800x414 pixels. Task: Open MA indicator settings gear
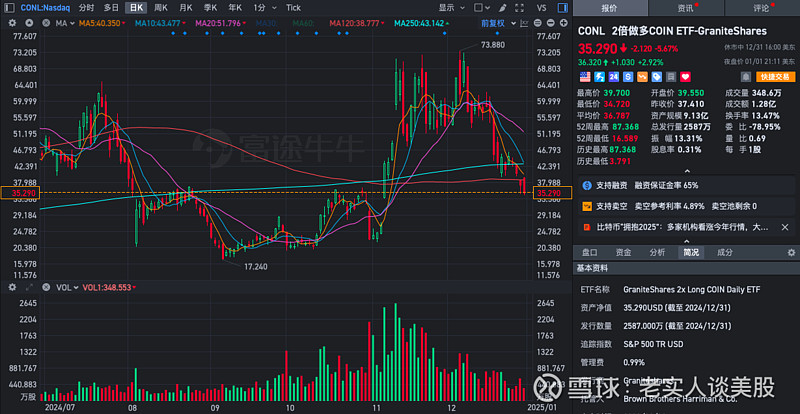13,23
